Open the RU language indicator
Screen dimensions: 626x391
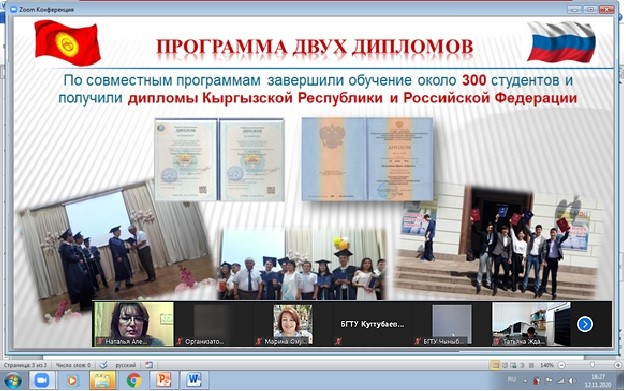[x=512, y=379]
